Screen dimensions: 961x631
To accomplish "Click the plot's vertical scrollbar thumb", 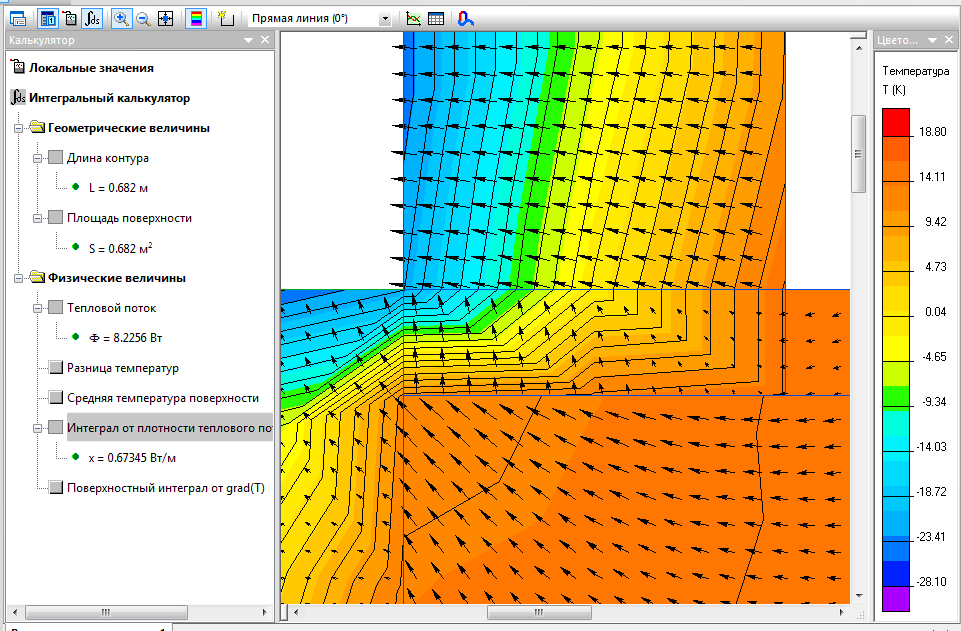I will click(x=857, y=153).
